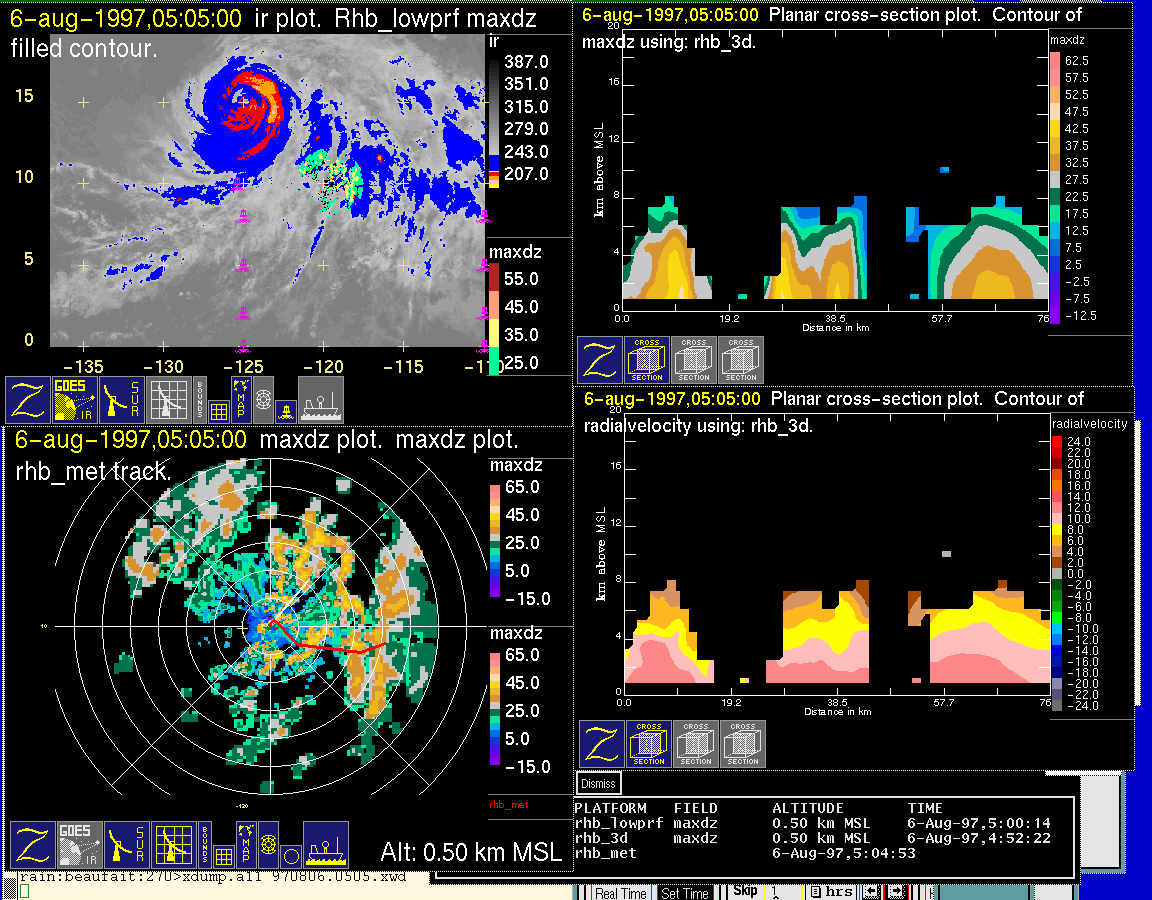Dismiss the platform info popup
This screenshot has width=1152, height=900.
pos(599,783)
